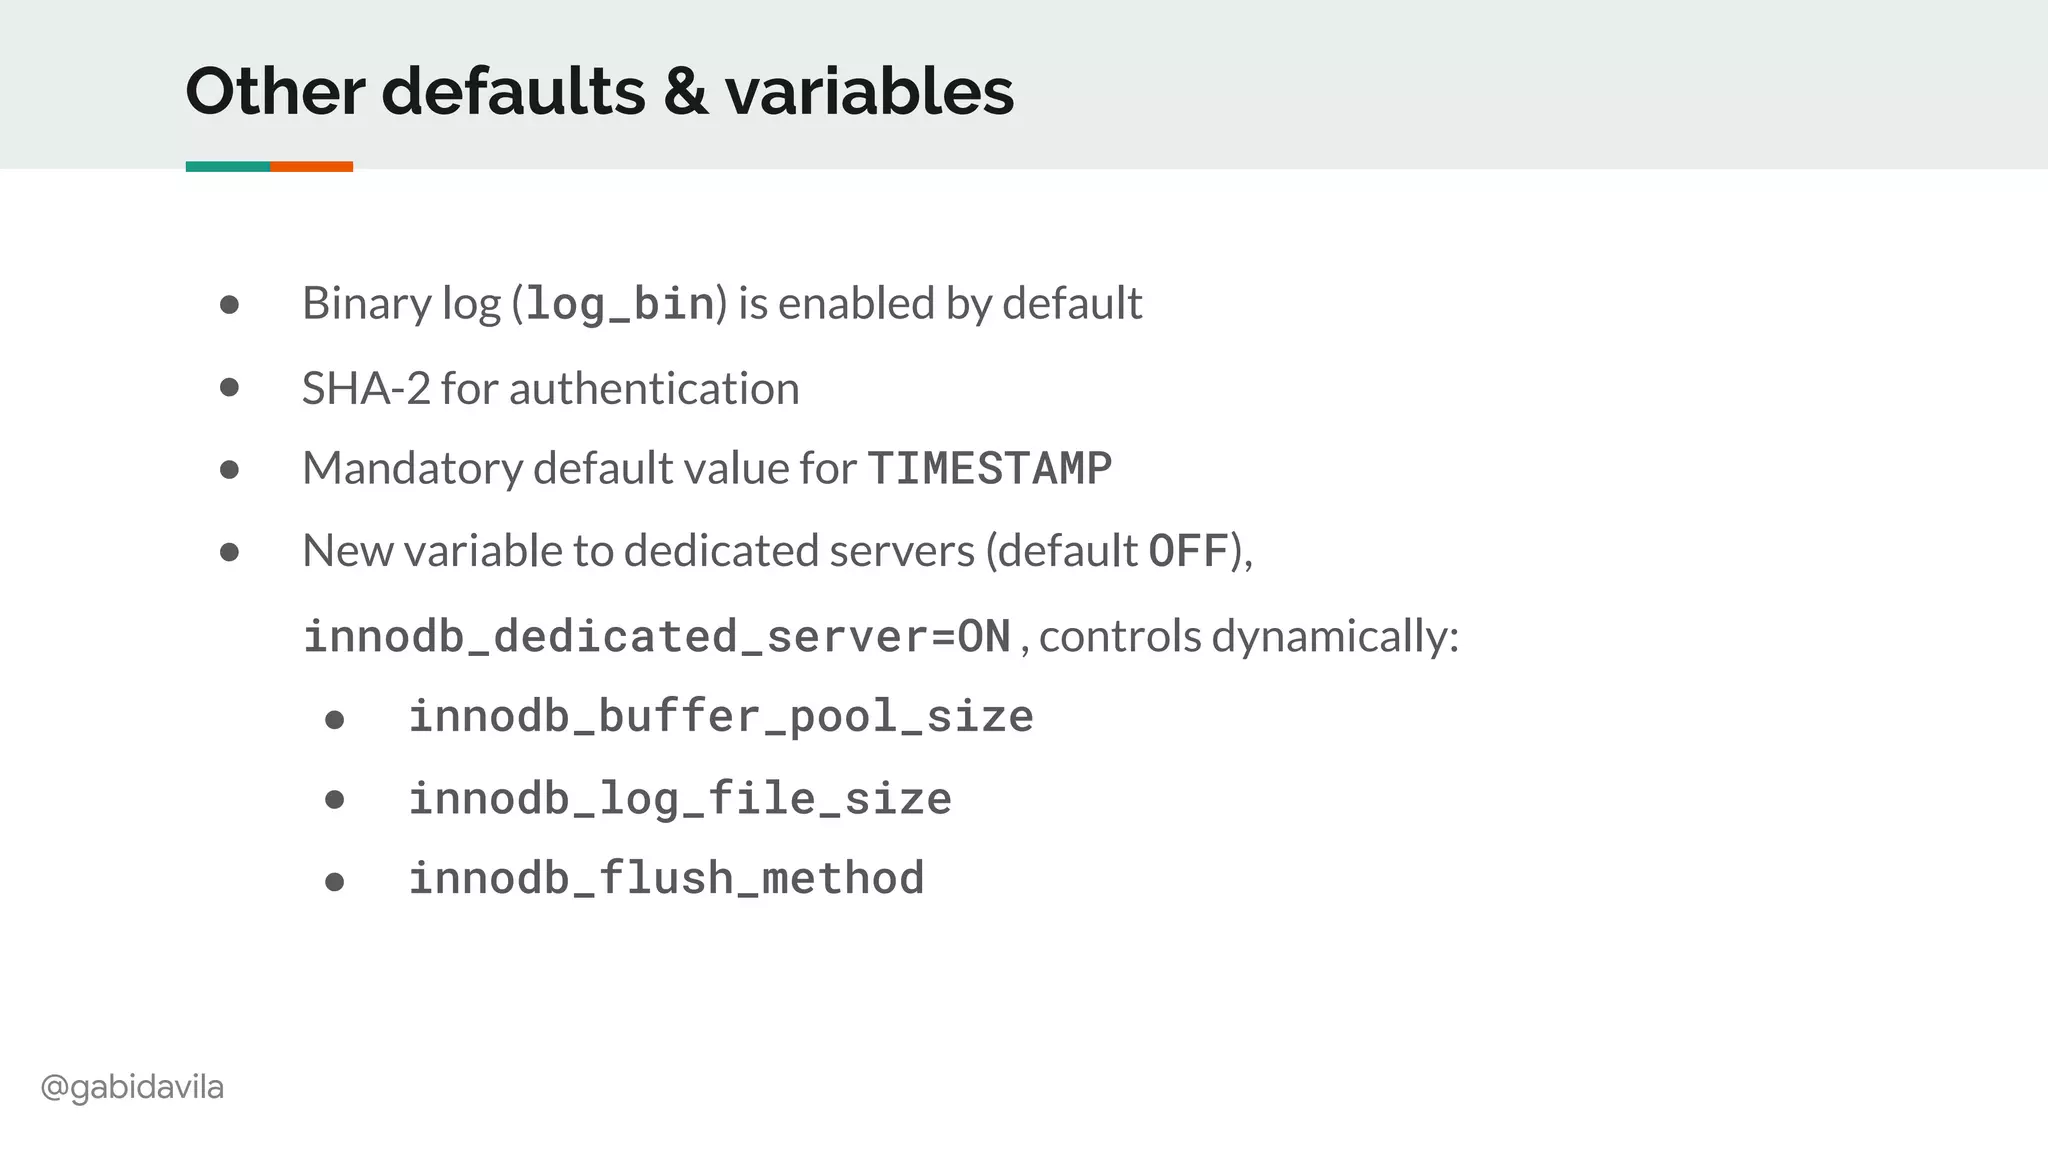Click the bullet beside "innodb_buffer_pool_size"
The height and width of the screenshot is (1152, 2048).
335,719
